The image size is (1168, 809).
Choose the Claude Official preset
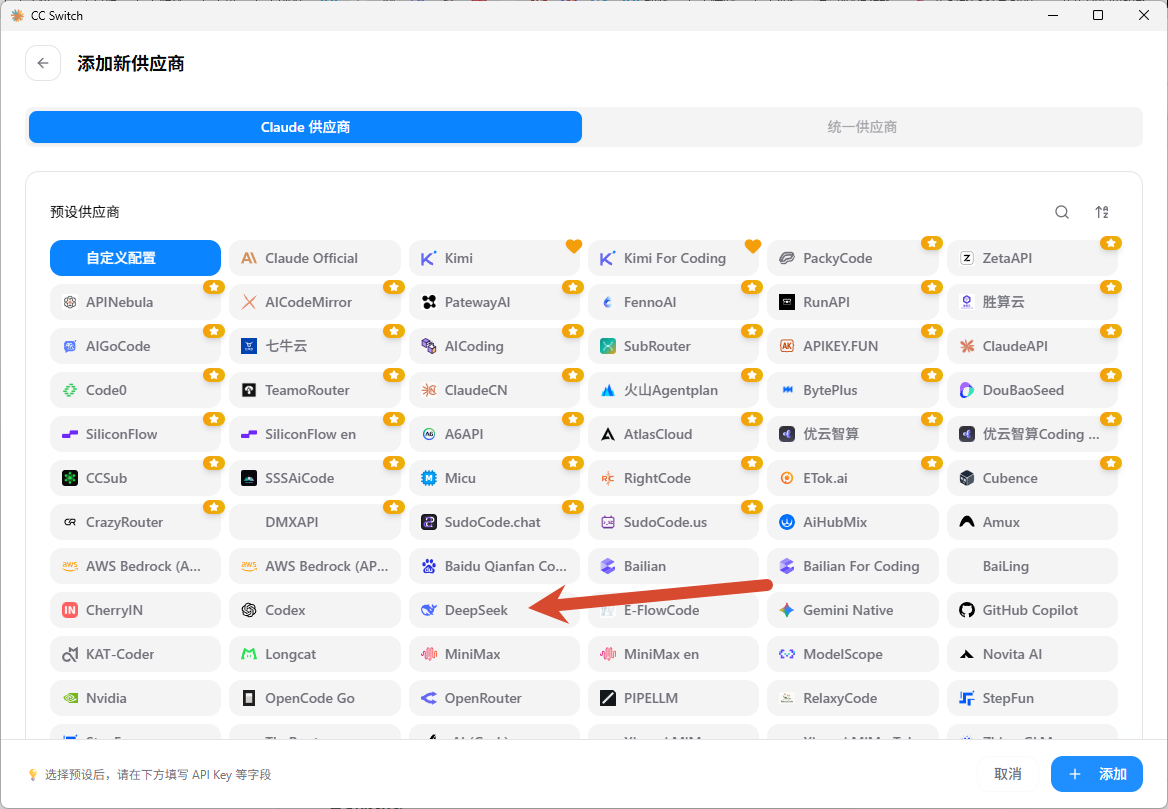pos(315,258)
